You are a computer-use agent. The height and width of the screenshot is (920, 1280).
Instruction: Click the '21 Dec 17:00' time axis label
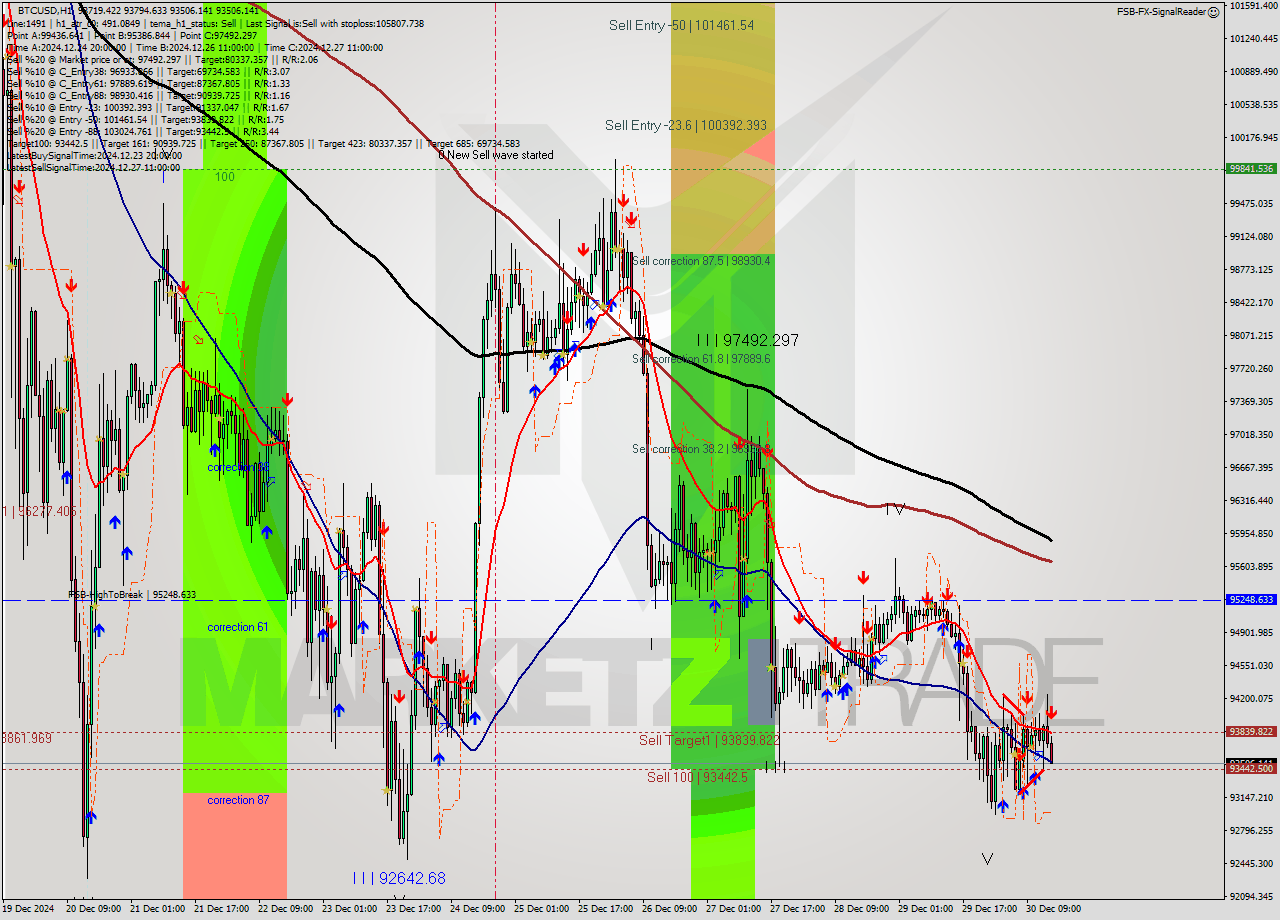point(222,909)
